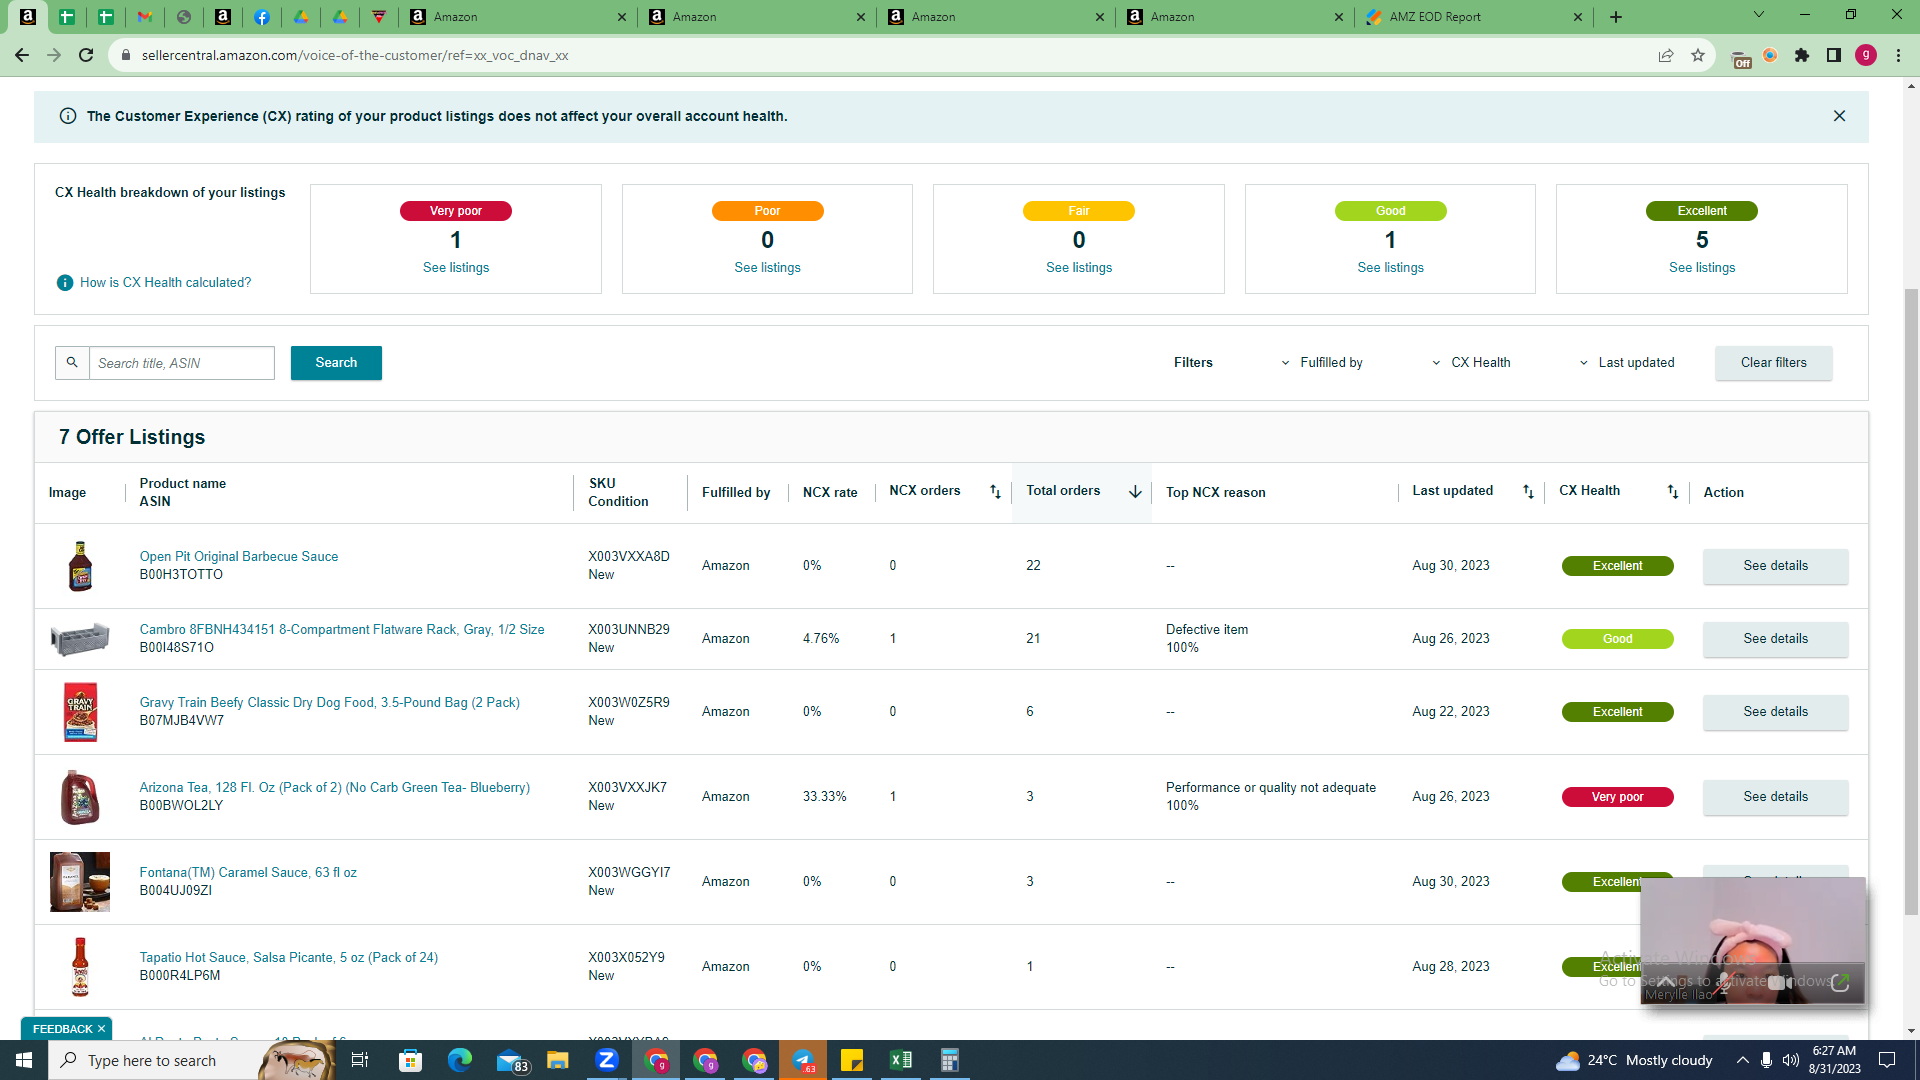See listings under Very poor
This screenshot has width=1920, height=1080.
click(x=456, y=268)
